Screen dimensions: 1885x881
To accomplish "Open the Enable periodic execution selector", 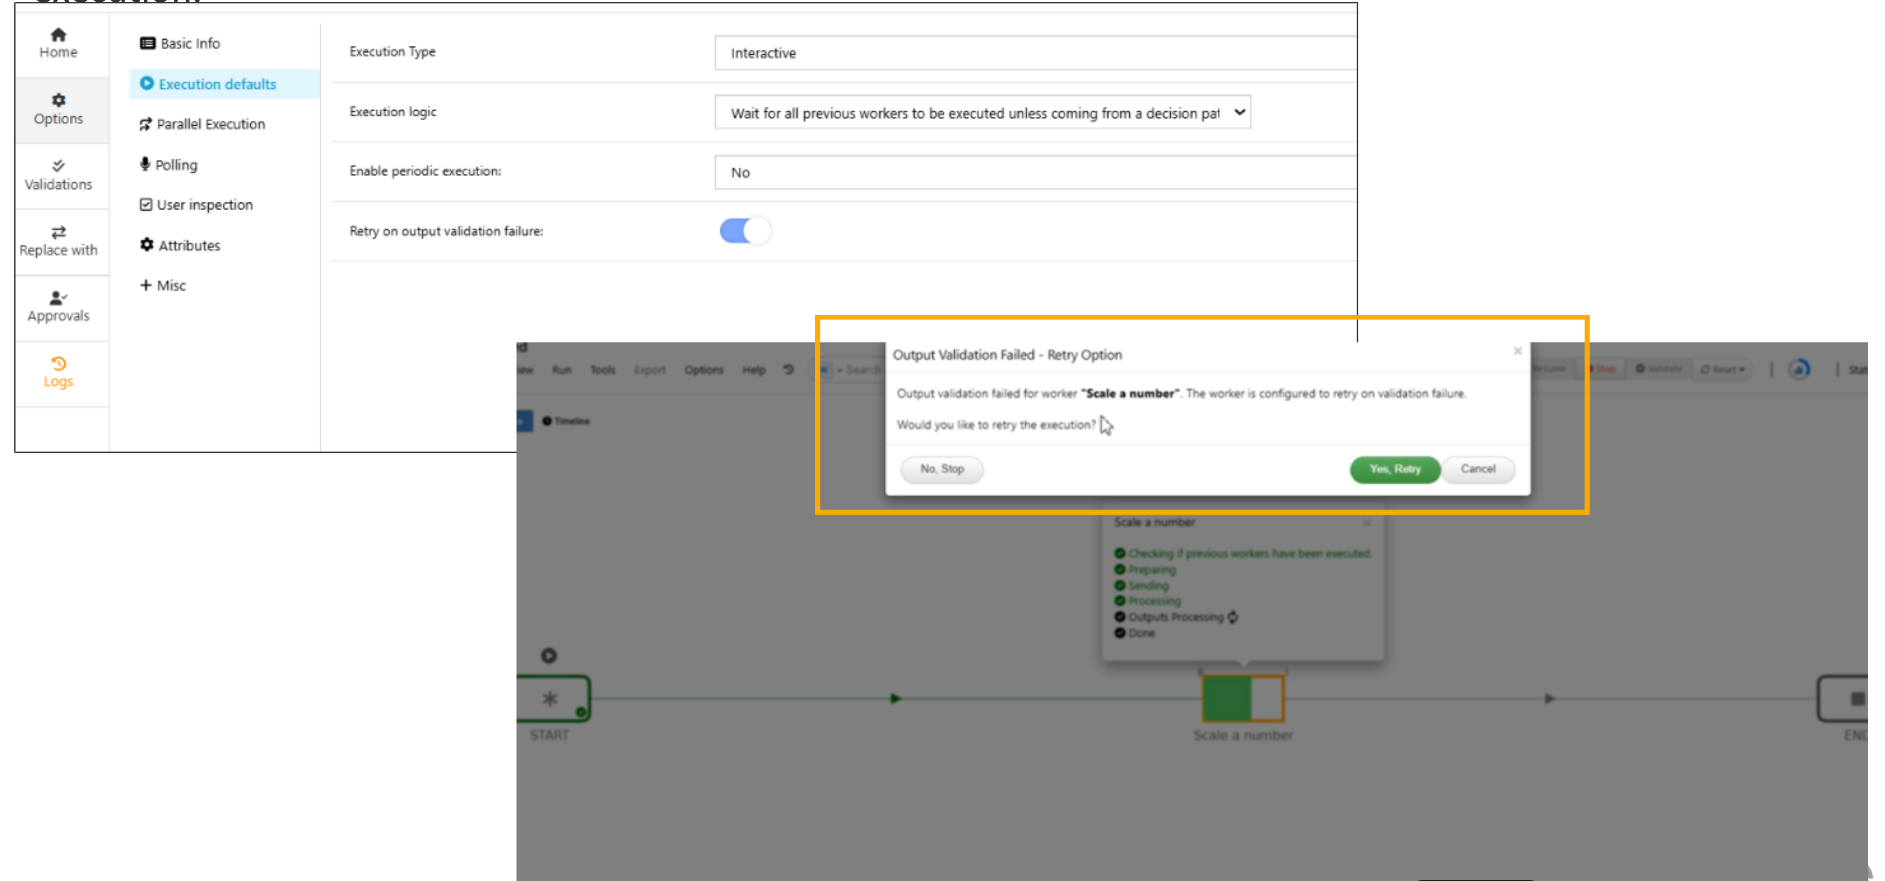I will coord(1035,173).
